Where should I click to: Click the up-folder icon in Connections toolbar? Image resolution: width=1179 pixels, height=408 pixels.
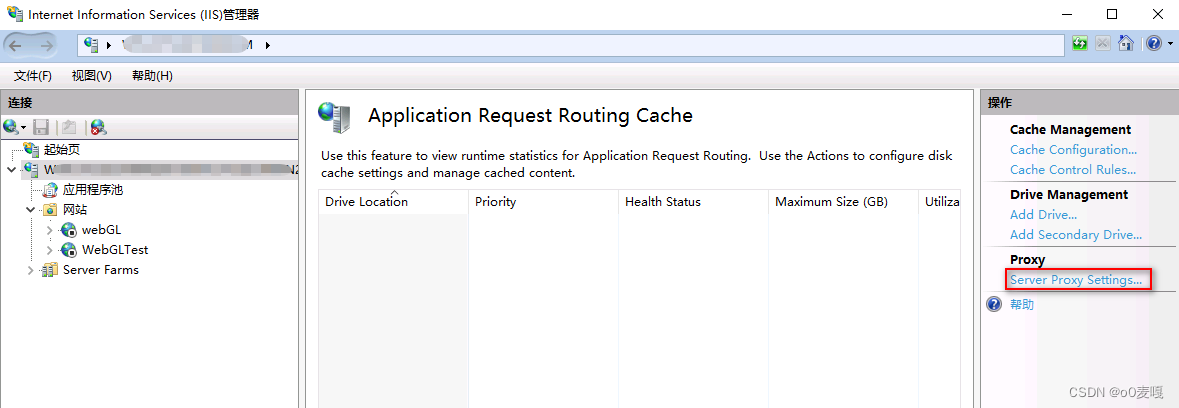(x=68, y=127)
